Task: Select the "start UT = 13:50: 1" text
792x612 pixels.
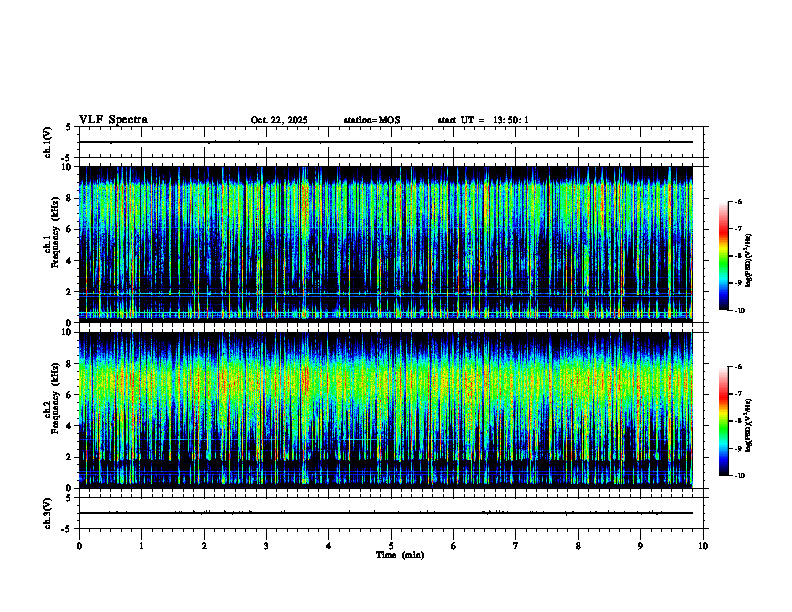Action: [483, 120]
